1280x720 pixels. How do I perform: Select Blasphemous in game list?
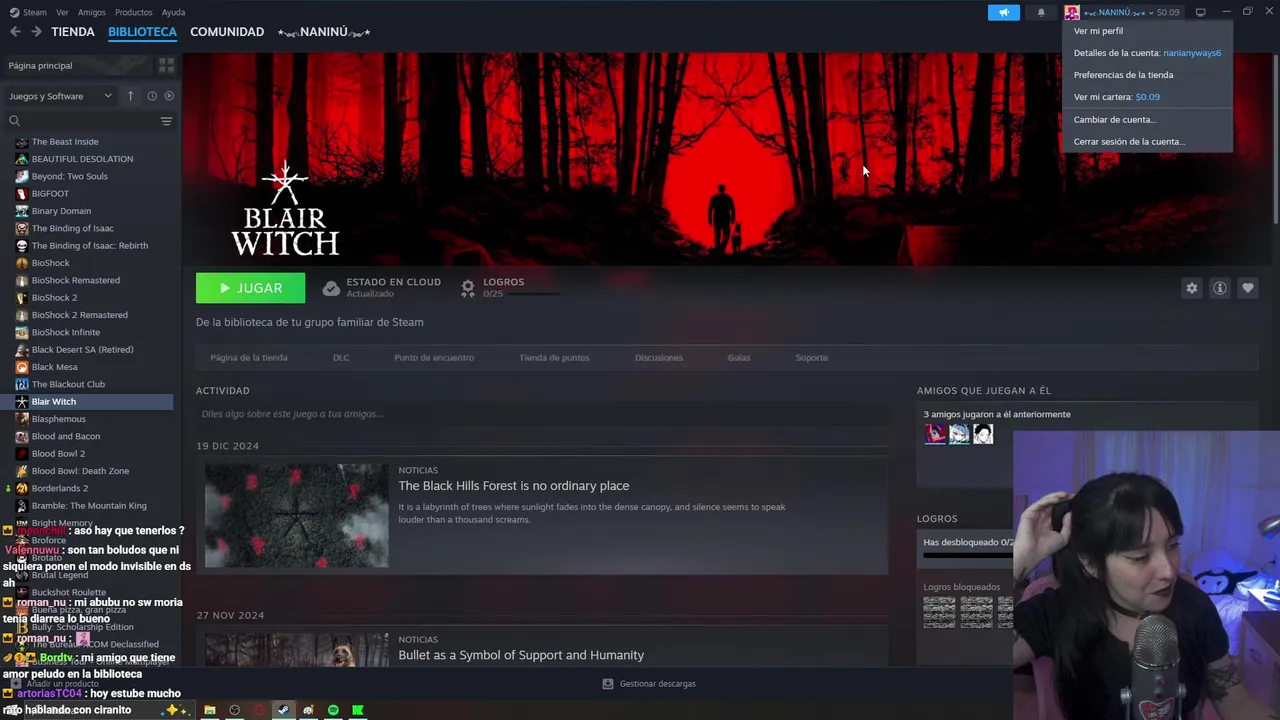click(58, 419)
